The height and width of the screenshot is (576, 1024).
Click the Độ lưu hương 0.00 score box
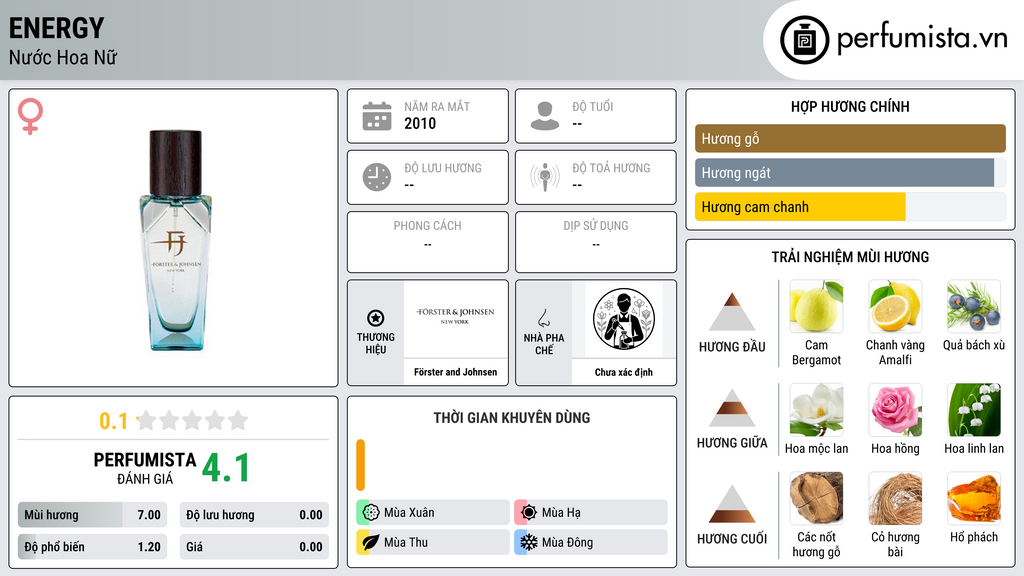[254, 515]
